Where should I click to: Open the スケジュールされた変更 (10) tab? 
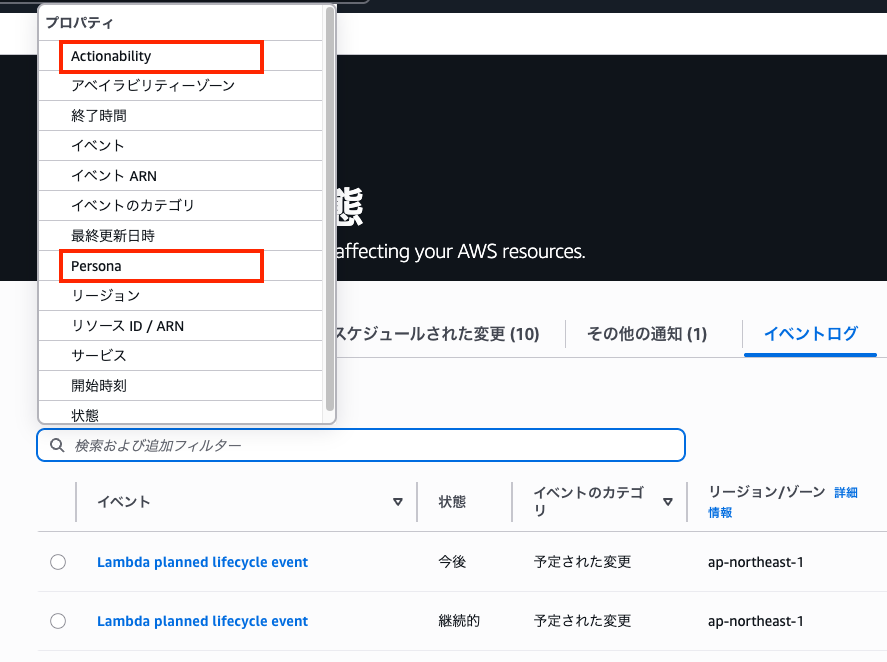click(436, 334)
